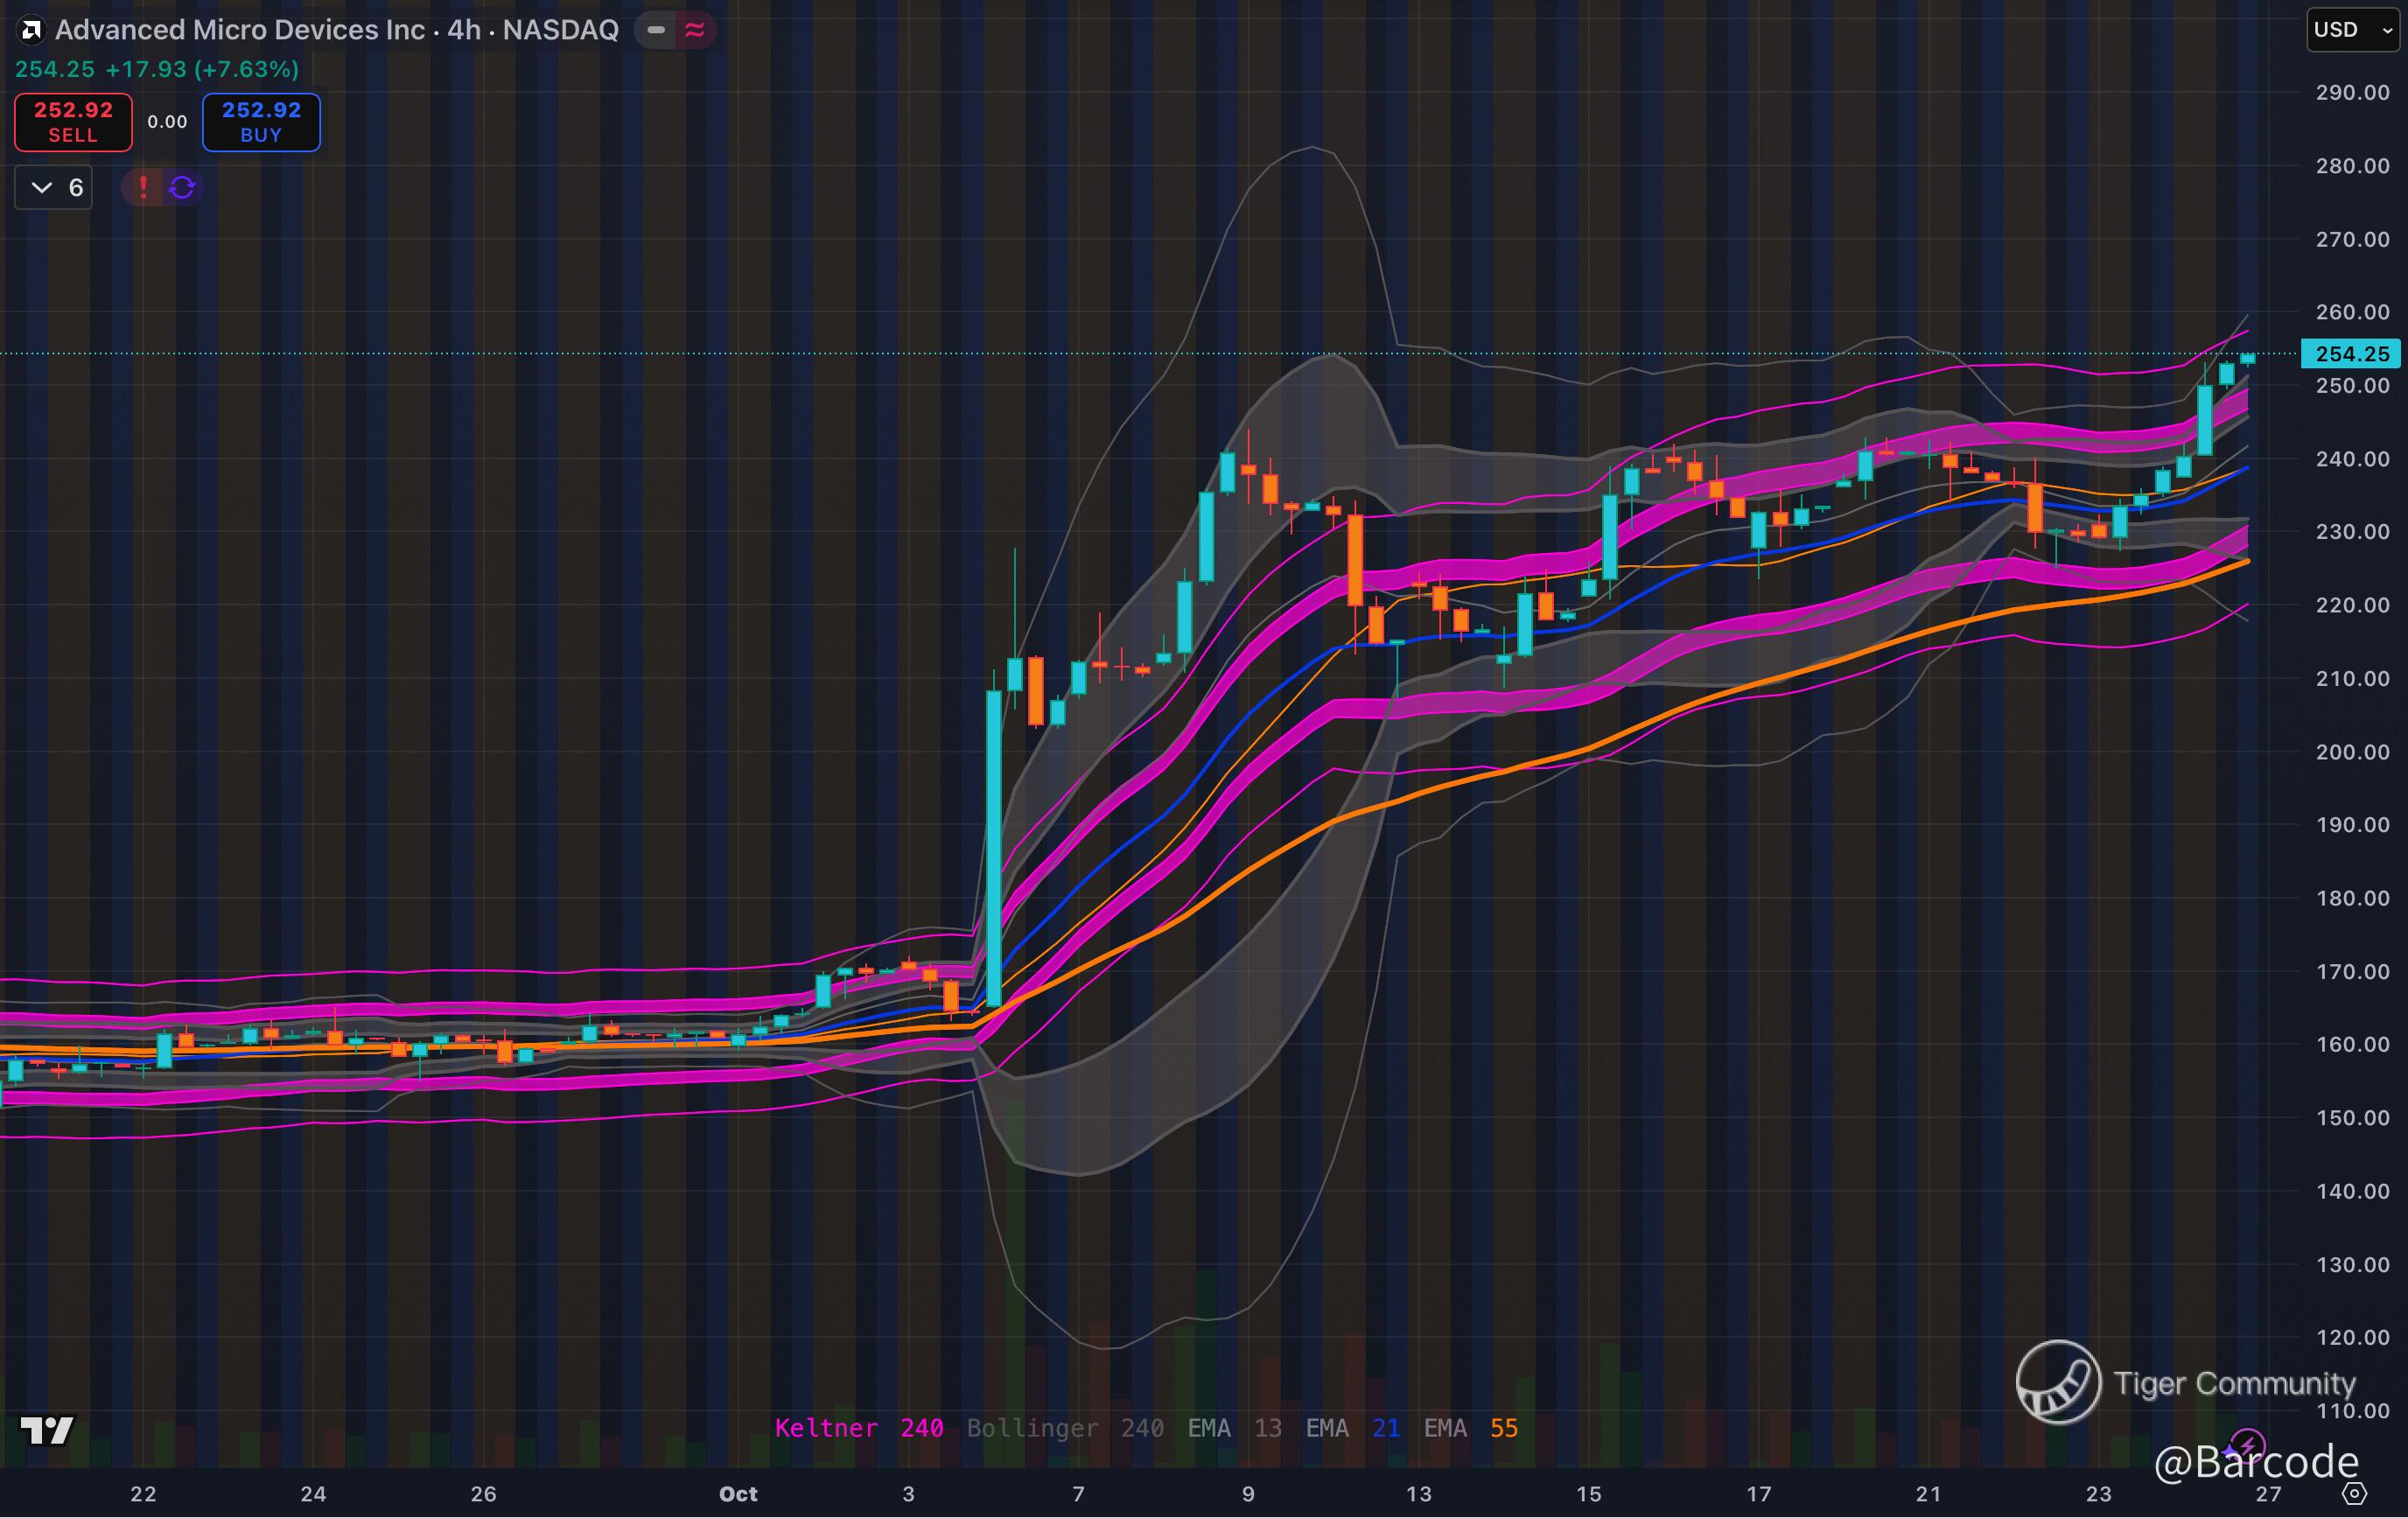Click the pink wavy lines icon

tap(694, 30)
